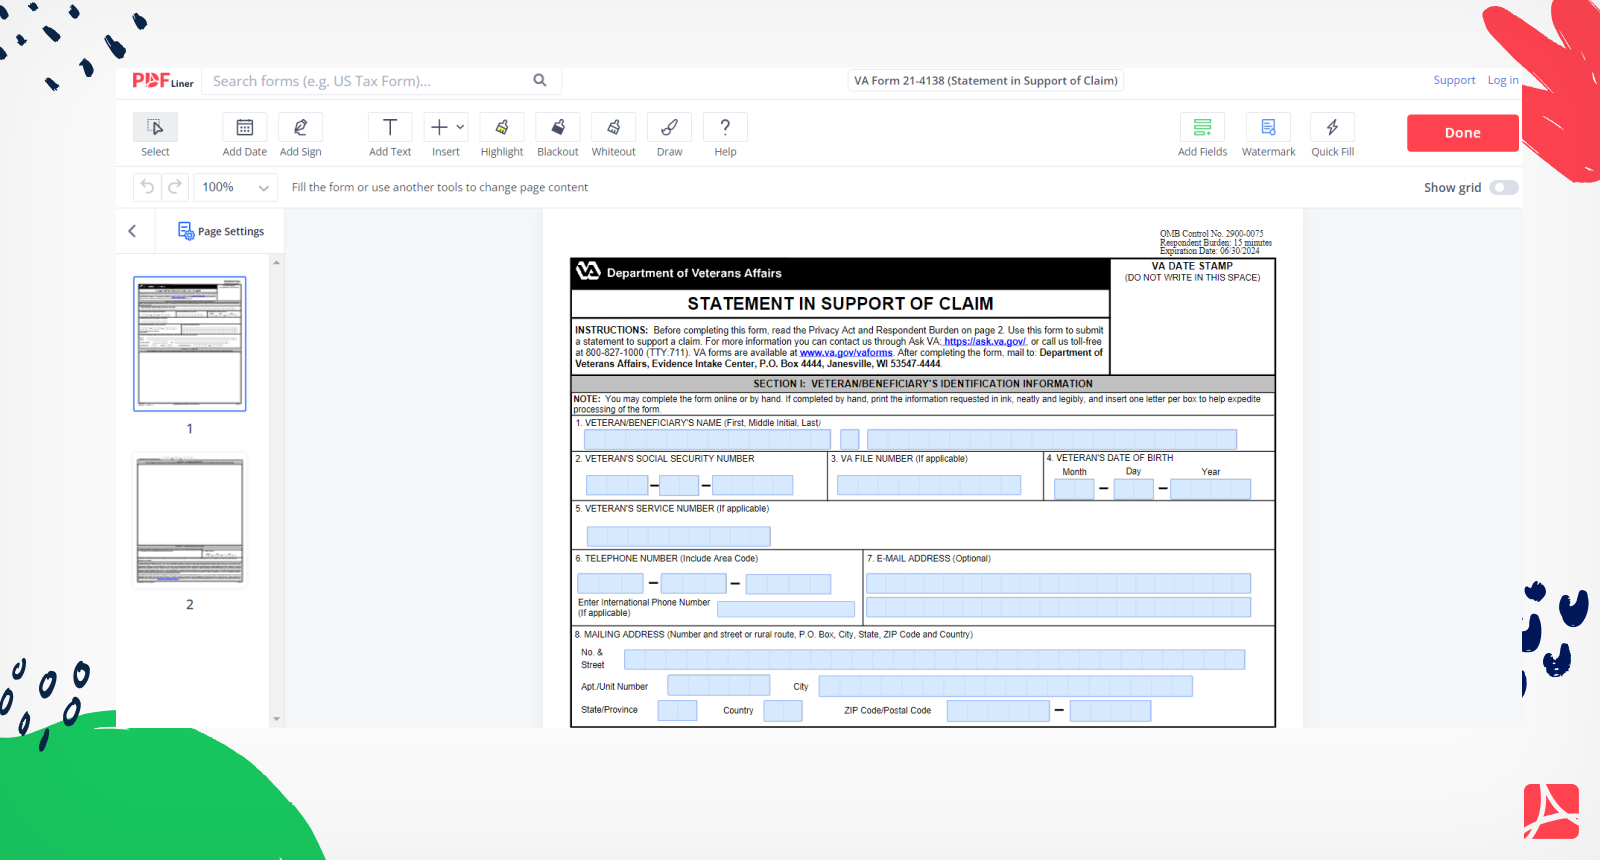Select the Highlight tool
Screen dimensions: 1600x860
pos(502,127)
